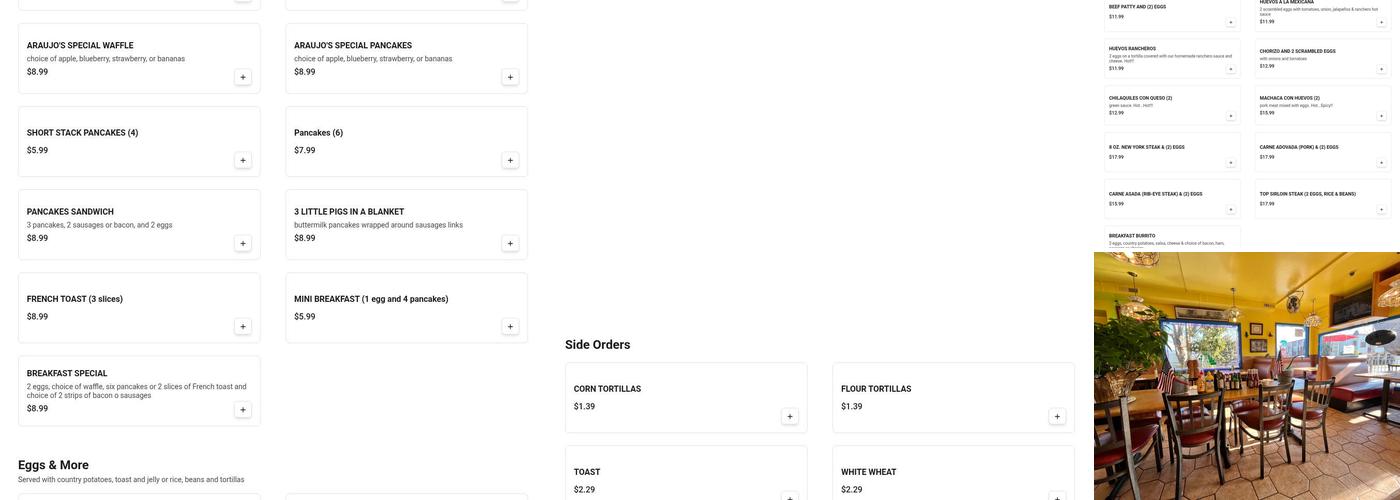
Task: Add Araujo's Special Pancakes with plus icon
Action: [510, 77]
